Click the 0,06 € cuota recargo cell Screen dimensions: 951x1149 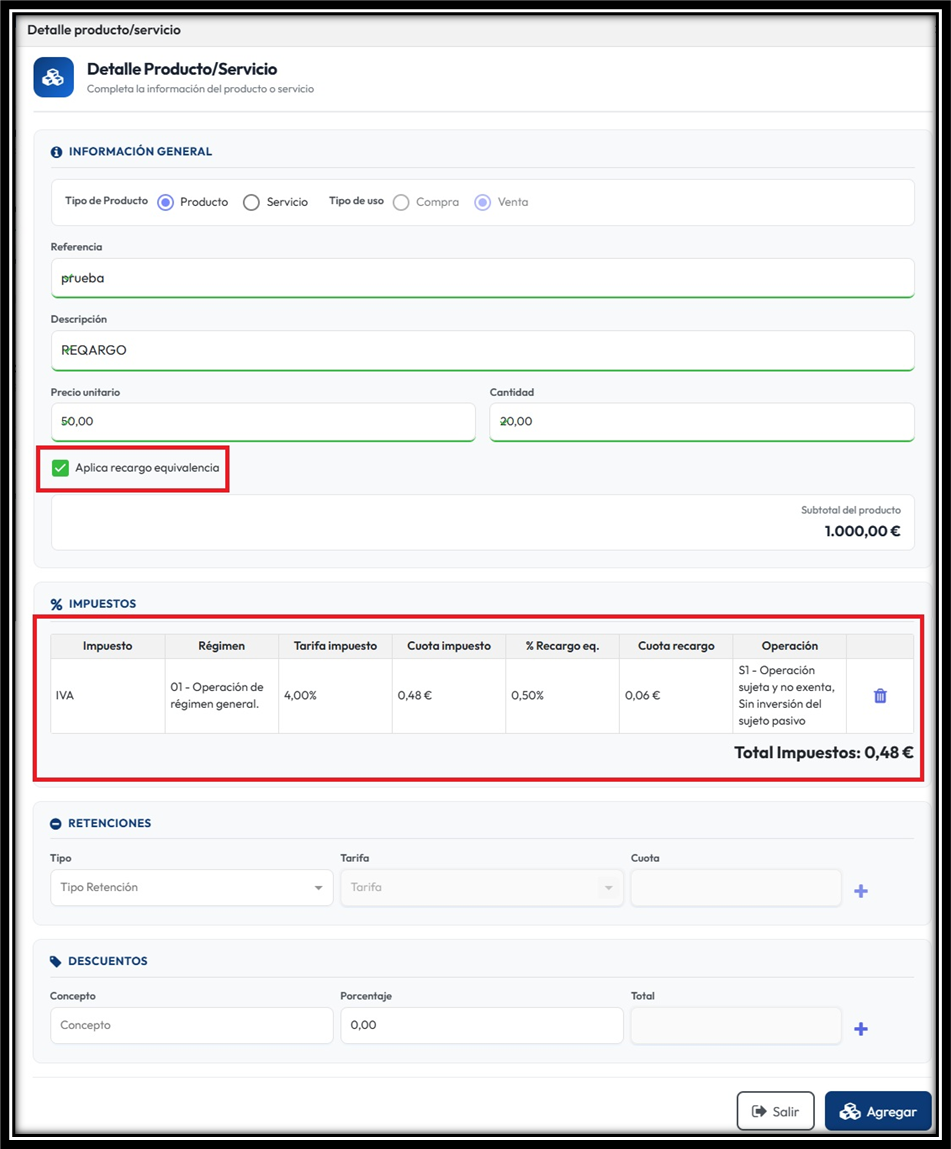tap(676, 695)
